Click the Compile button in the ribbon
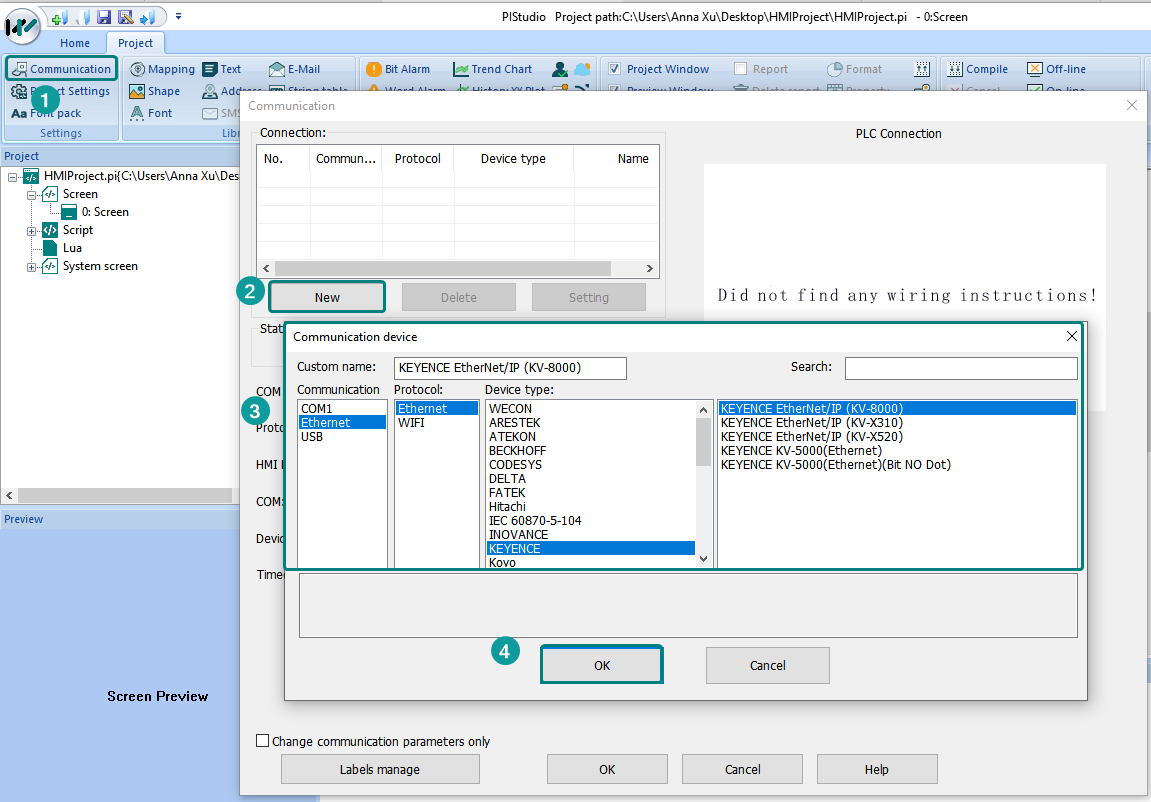This screenshot has width=1151, height=802. (978, 69)
